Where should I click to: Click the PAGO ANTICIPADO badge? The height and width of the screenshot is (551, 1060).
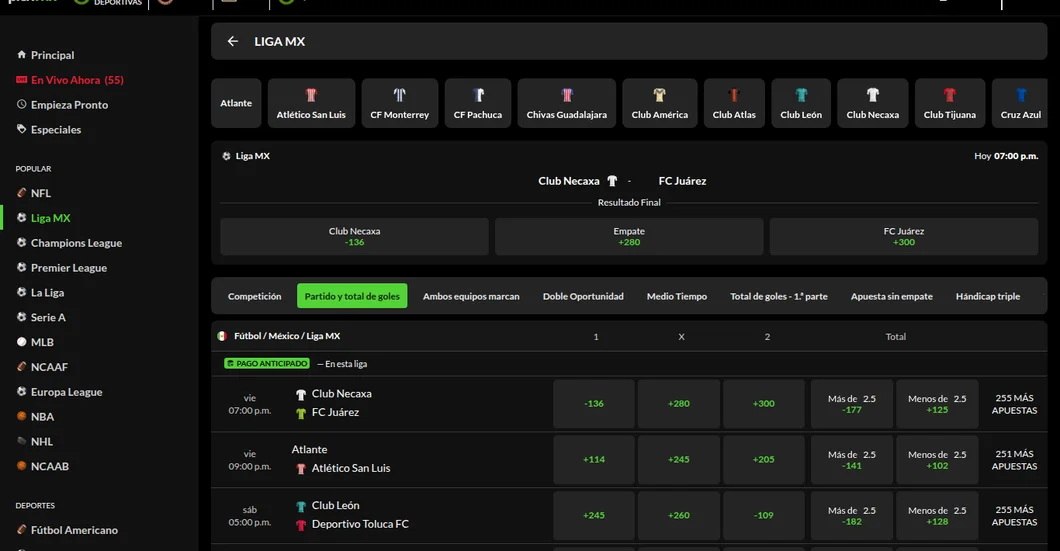267,364
